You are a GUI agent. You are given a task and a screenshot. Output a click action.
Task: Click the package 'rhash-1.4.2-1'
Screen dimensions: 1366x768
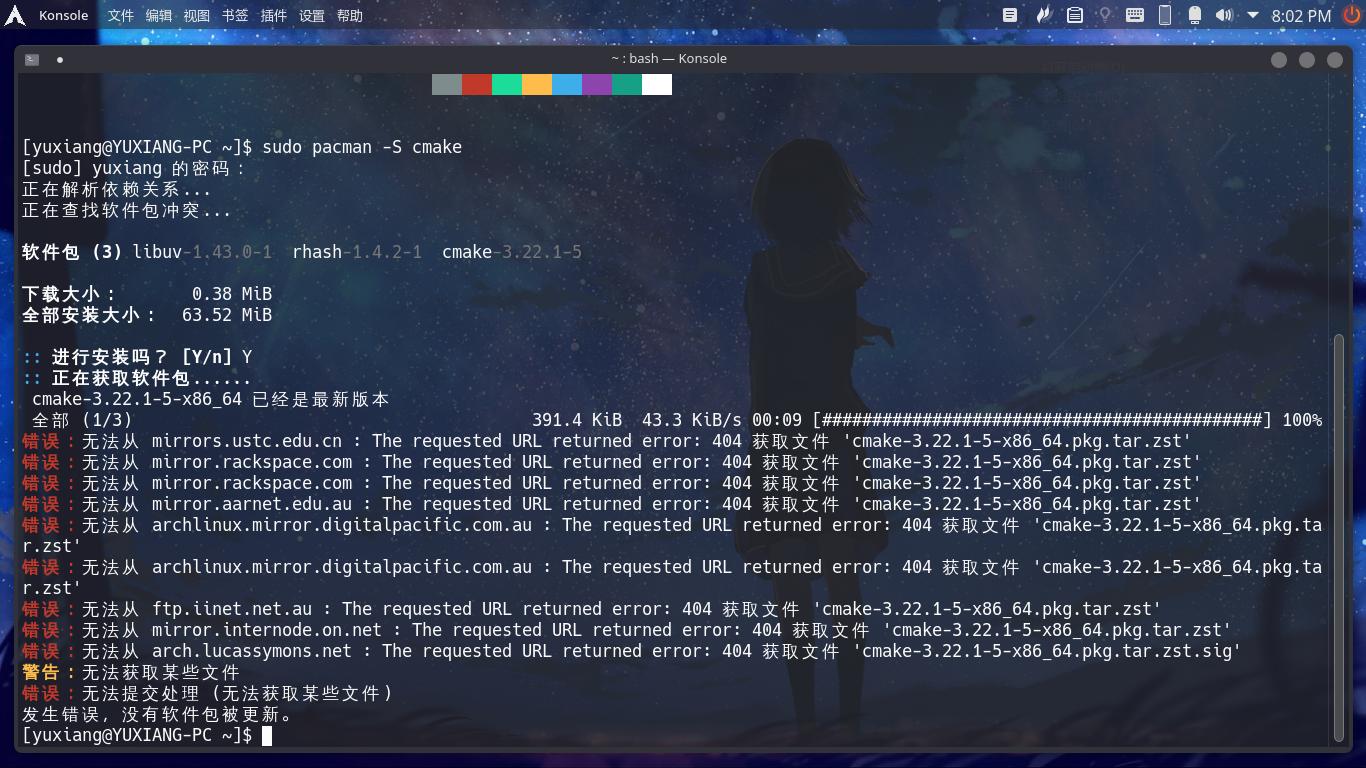tap(357, 252)
